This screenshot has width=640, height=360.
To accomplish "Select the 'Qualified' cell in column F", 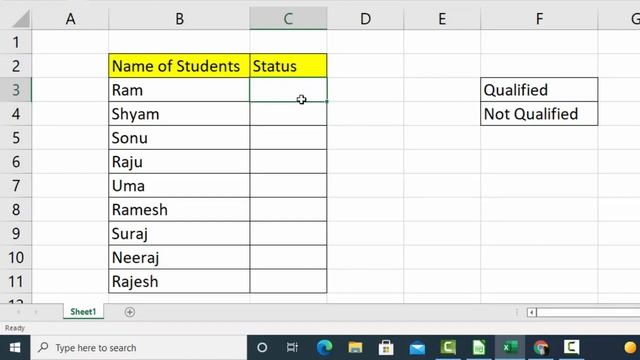I will point(539,90).
